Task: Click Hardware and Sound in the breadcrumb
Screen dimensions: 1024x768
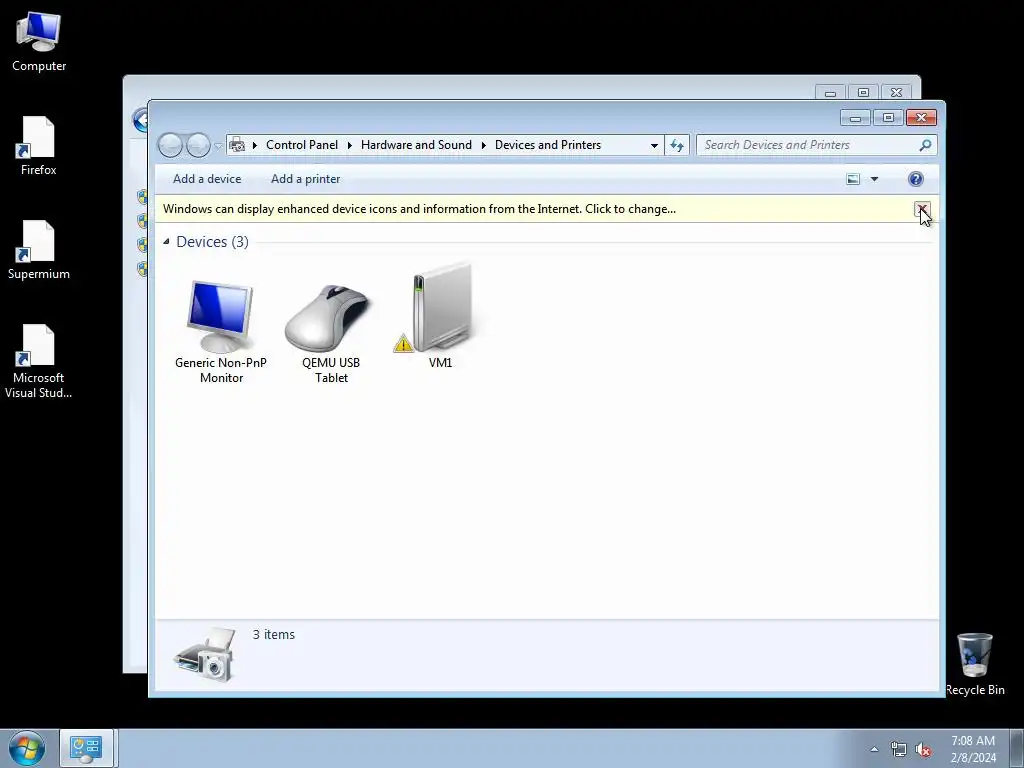Action: 416,145
